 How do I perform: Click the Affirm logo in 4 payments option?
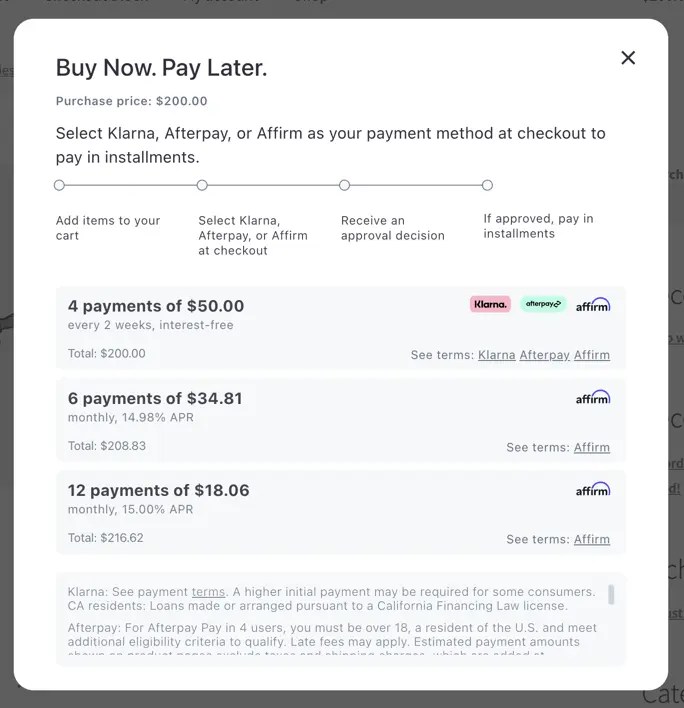click(593, 304)
